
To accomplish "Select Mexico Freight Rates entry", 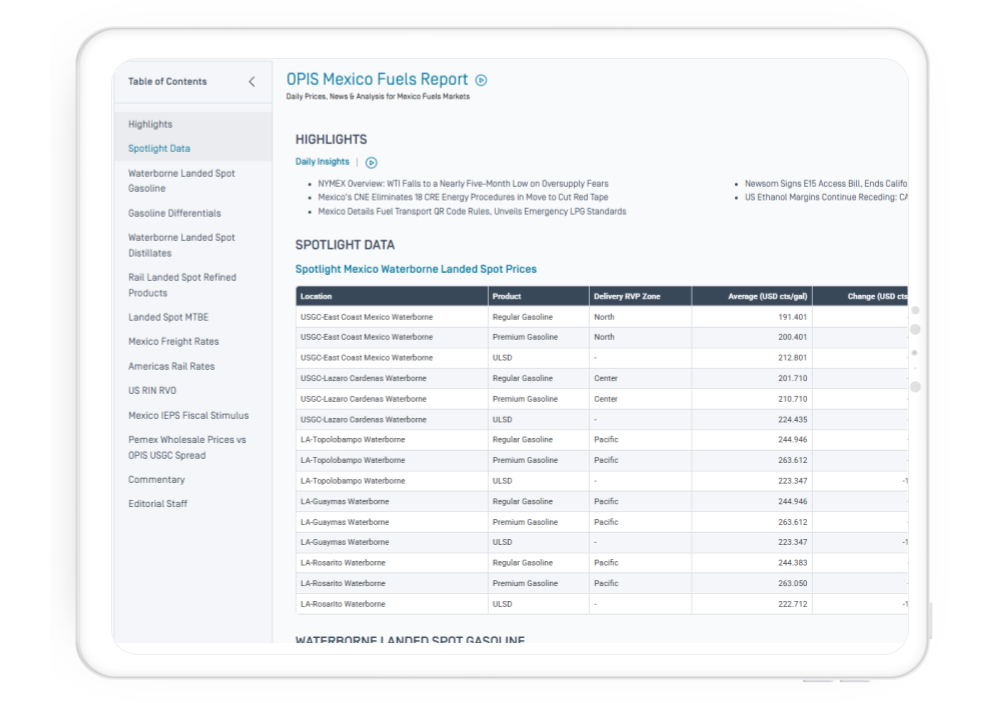I will coord(173,342).
